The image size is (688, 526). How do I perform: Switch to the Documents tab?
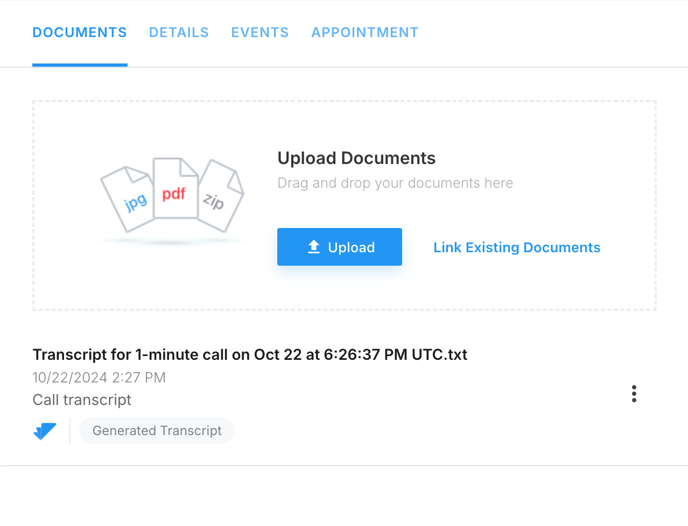click(x=80, y=32)
